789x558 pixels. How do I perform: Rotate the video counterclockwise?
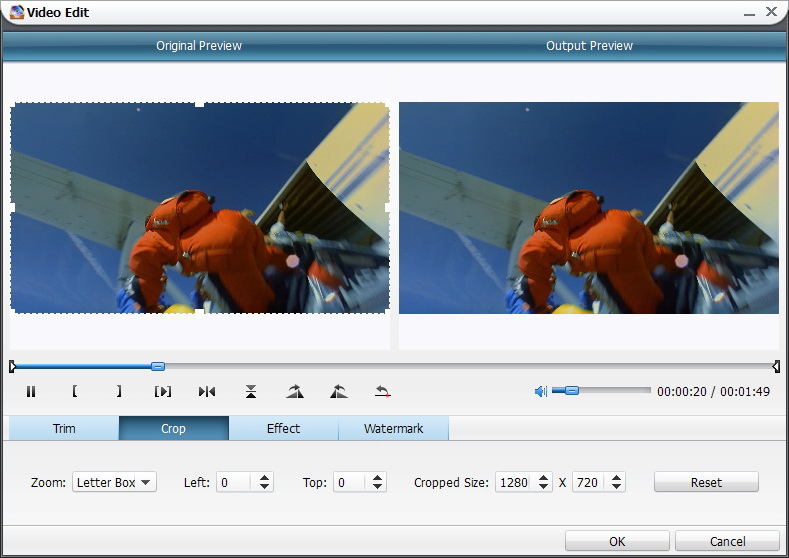pyautogui.click(x=339, y=391)
